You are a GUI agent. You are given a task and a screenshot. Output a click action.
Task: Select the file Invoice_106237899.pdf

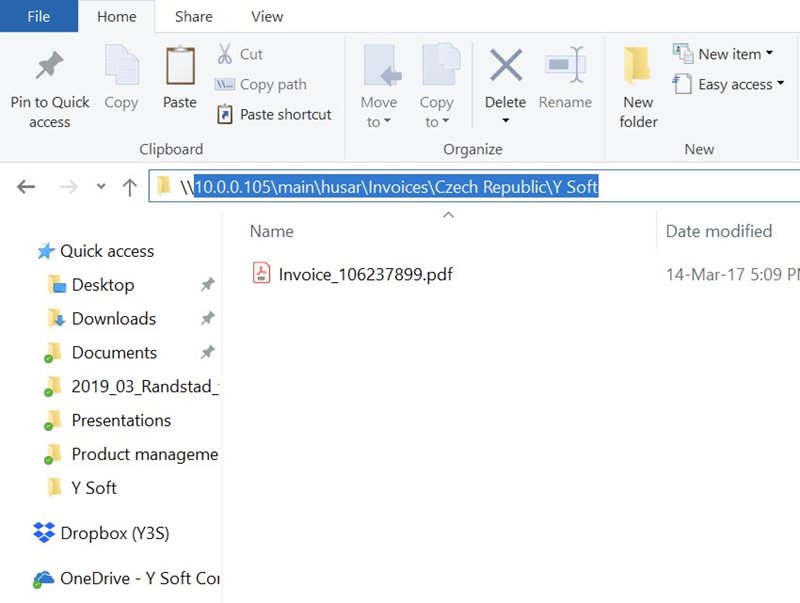tap(365, 274)
